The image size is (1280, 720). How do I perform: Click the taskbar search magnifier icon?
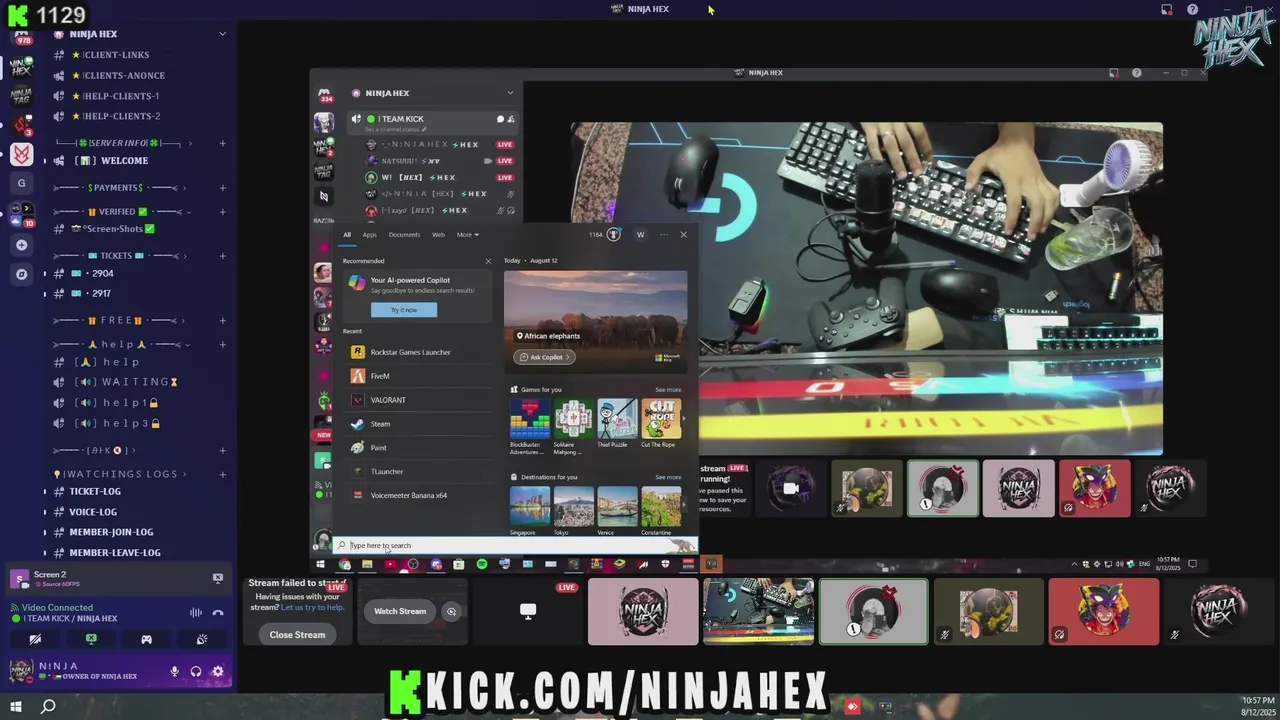pyautogui.click(x=47, y=706)
